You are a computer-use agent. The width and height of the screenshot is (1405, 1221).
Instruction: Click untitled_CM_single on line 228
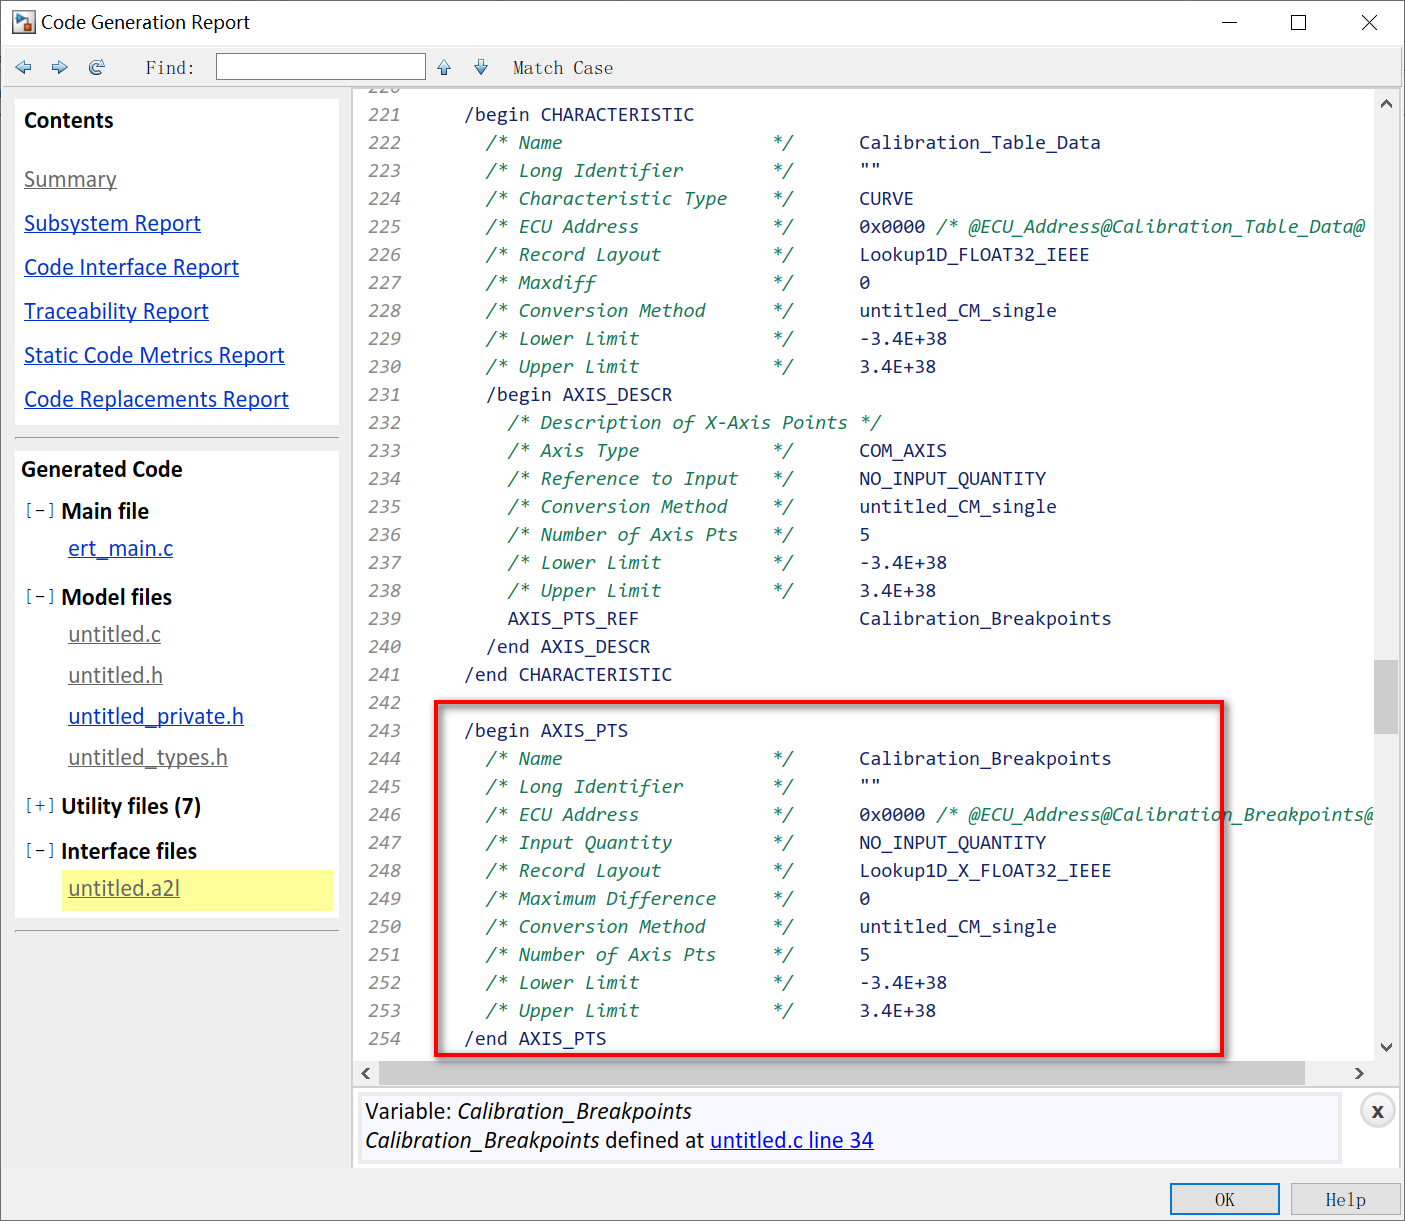click(x=958, y=310)
